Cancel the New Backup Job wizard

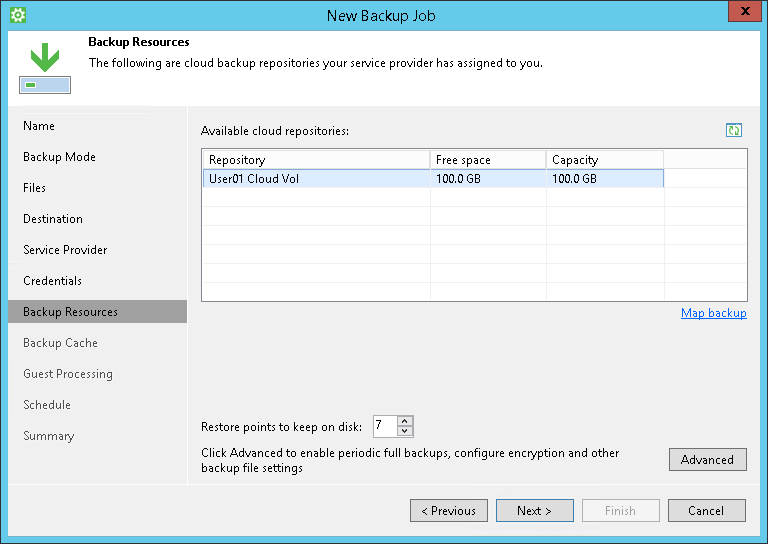[x=706, y=511]
